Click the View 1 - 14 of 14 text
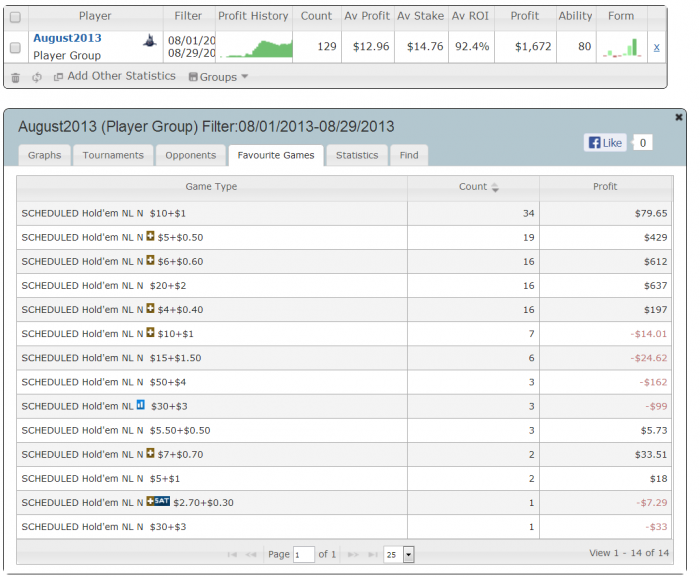This screenshot has width=700, height=577. click(629, 553)
